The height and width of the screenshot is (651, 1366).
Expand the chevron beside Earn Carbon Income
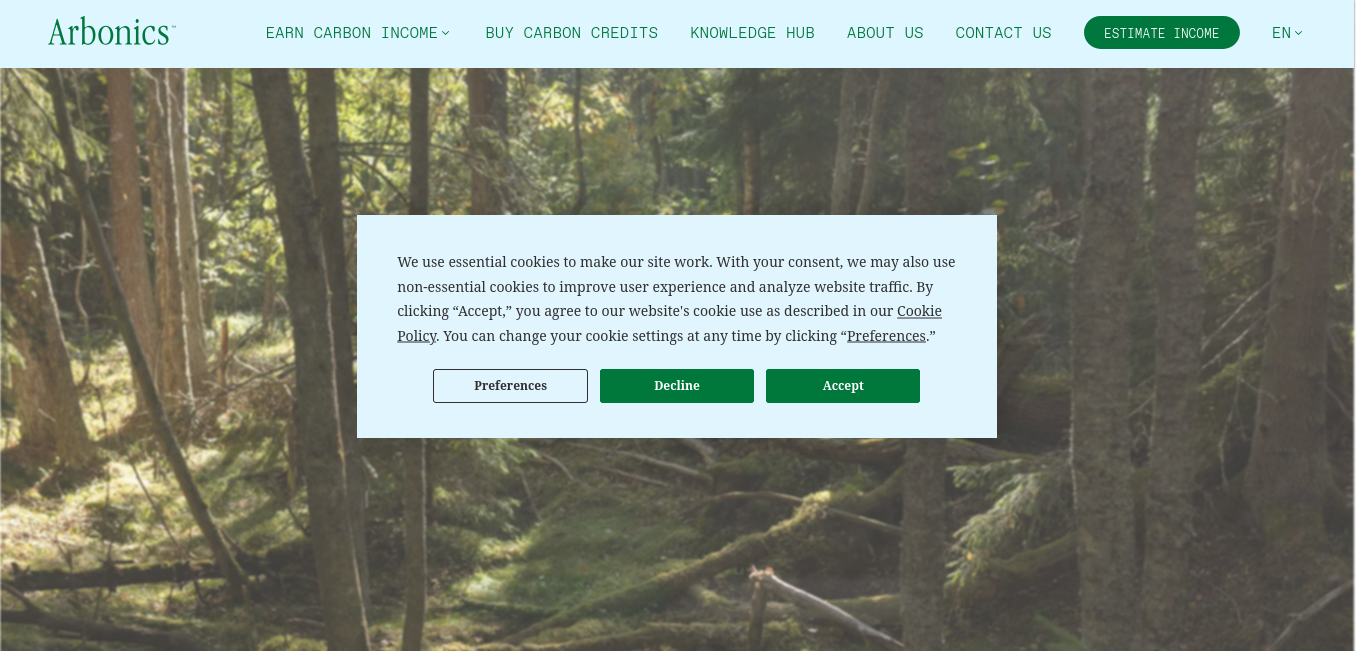(x=446, y=33)
